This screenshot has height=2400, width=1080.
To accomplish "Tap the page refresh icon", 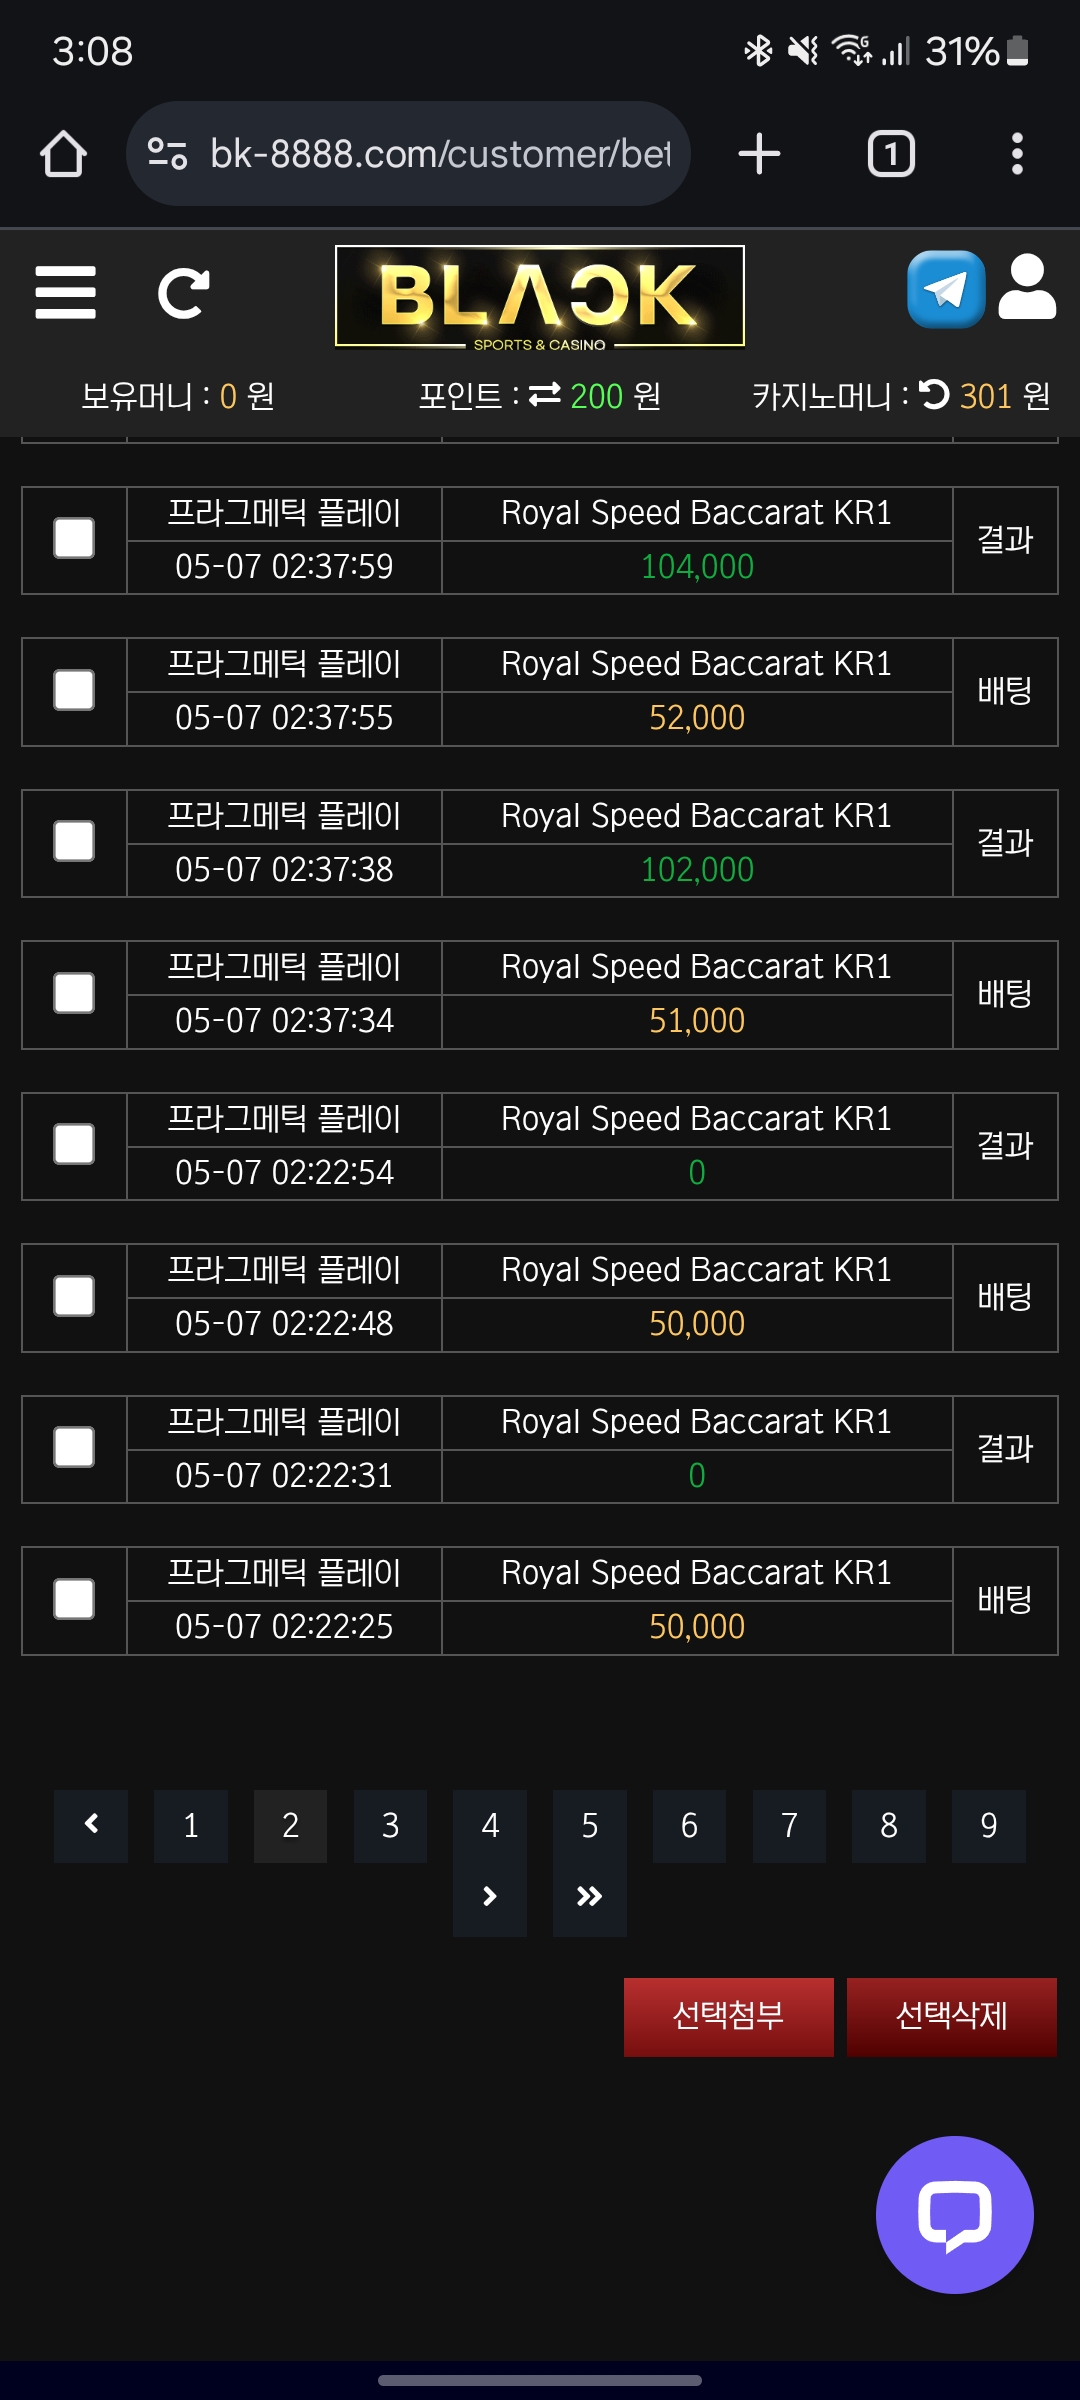I will (183, 293).
